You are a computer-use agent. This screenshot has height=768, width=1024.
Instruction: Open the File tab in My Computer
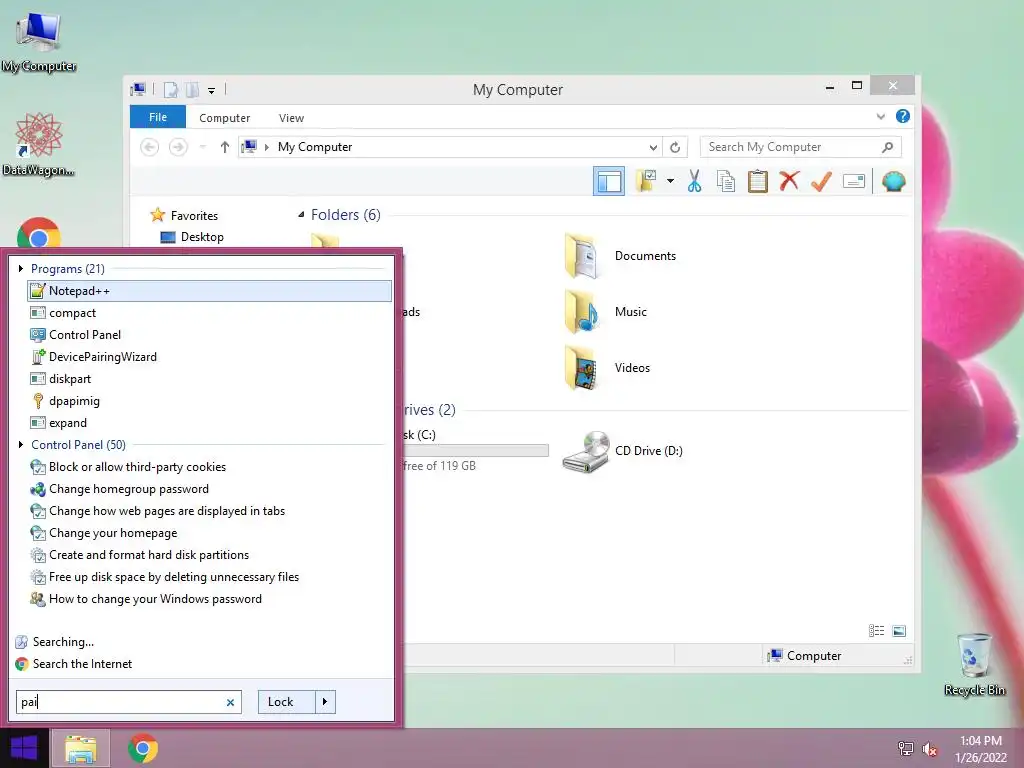[x=158, y=117]
